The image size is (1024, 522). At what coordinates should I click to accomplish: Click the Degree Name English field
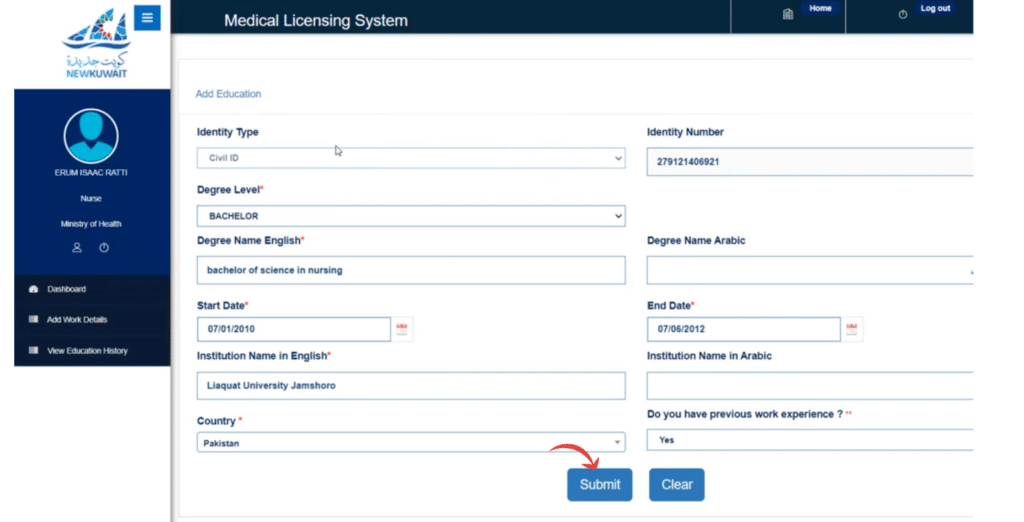point(411,270)
